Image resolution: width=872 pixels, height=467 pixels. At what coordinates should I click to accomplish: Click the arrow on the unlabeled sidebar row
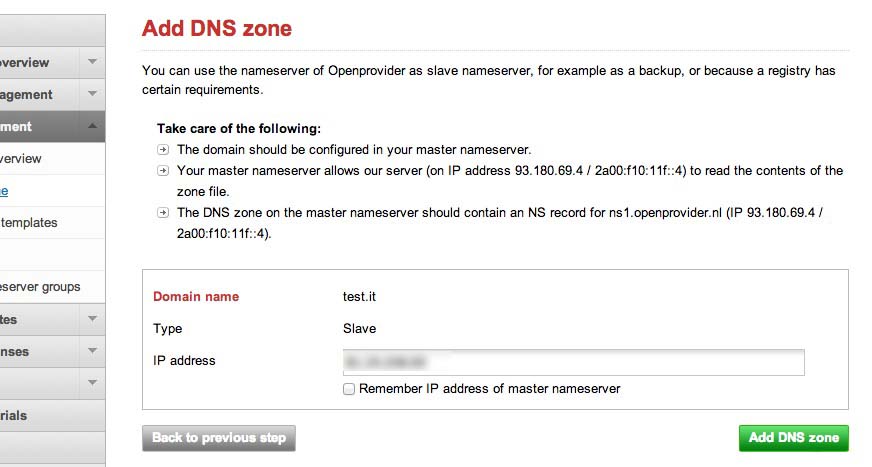[92, 383]
